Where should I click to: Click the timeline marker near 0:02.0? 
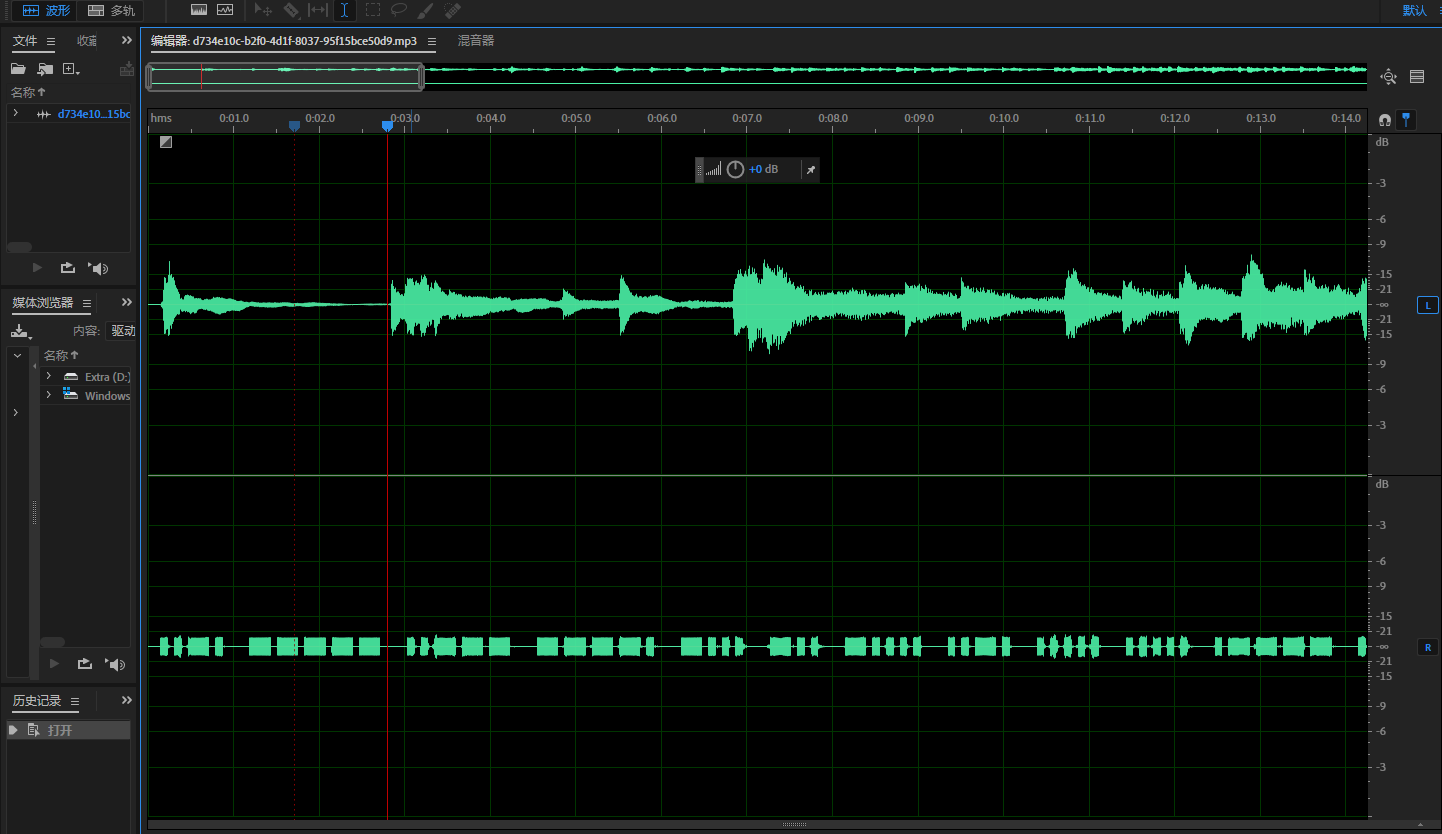point(294,126)
